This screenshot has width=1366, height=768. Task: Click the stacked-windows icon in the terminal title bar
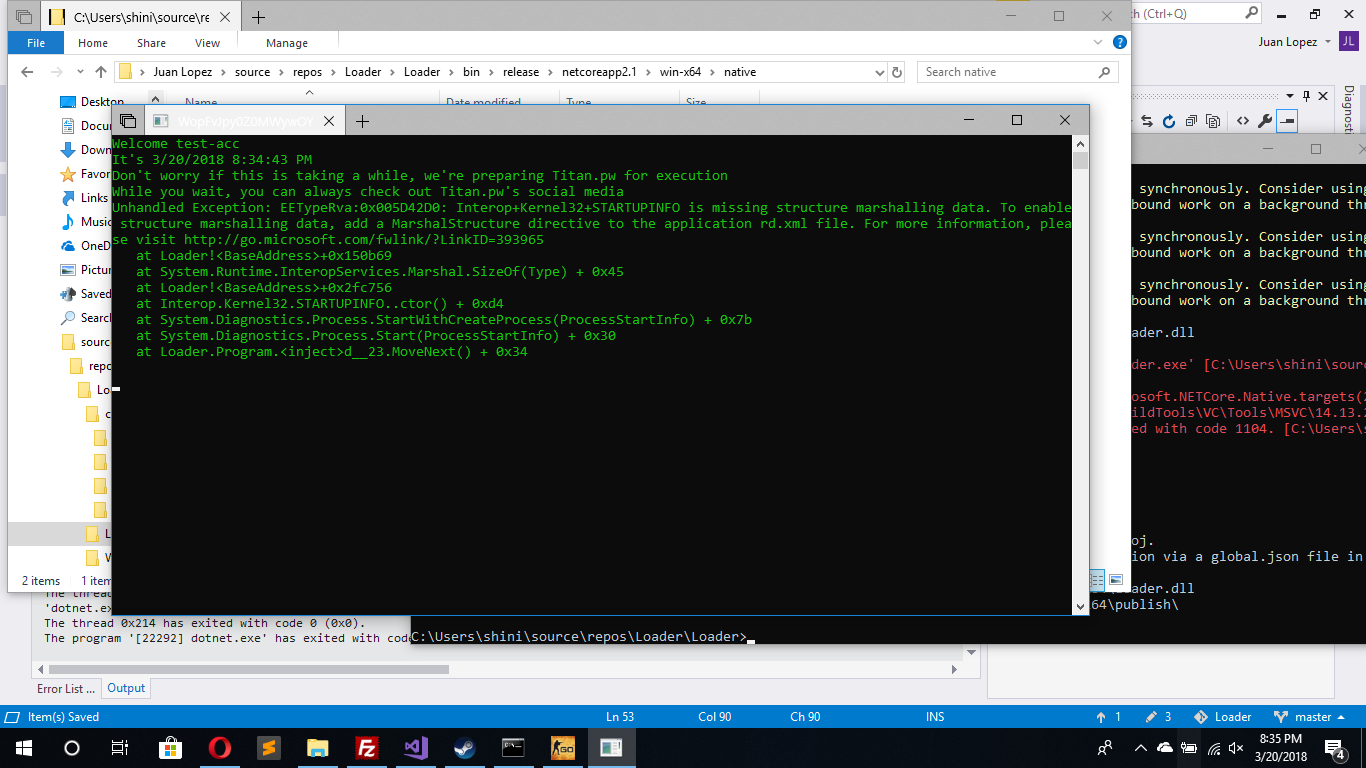click(128, 120)
